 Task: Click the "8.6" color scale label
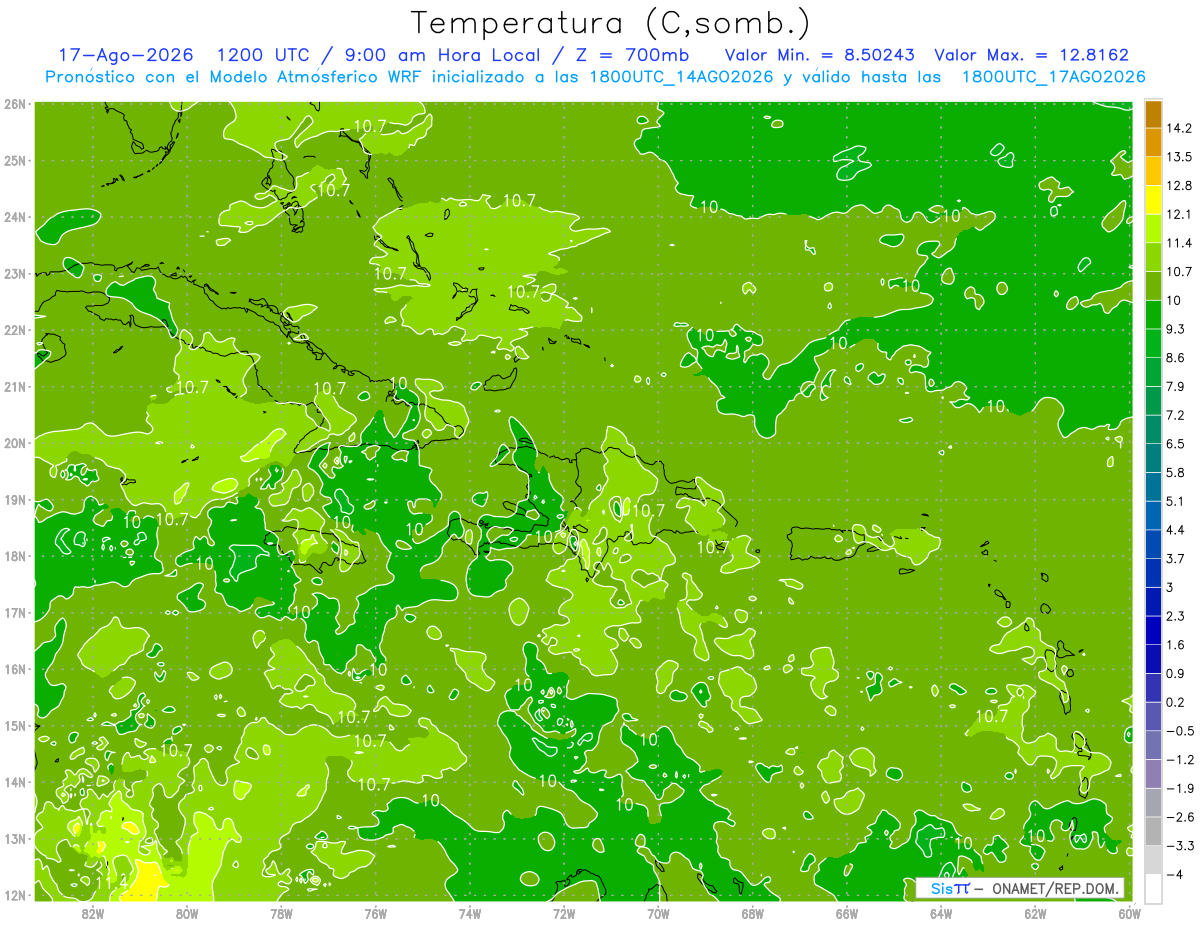click(1176, 357)
